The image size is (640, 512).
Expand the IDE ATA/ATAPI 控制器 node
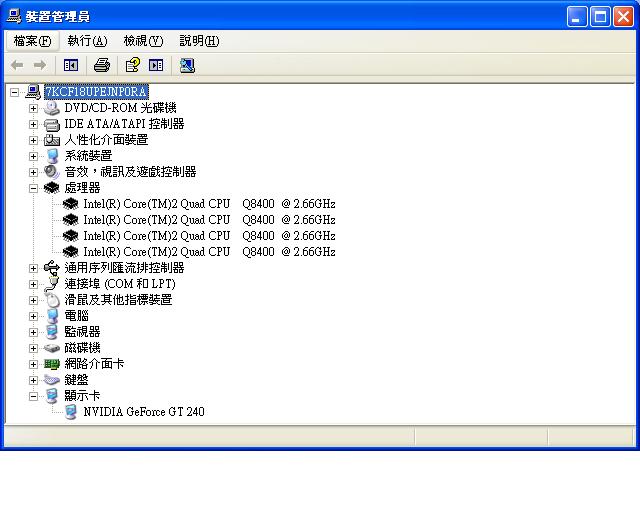33,124
